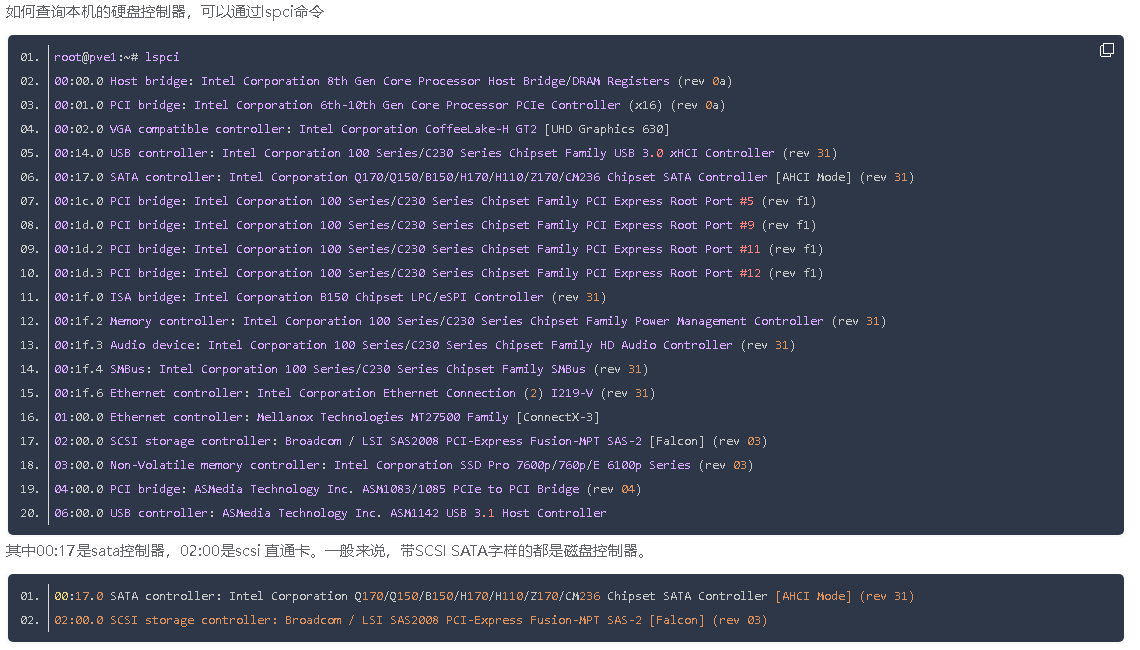Click the Non-Volatile memory controller SSD Pro line
This screenshot has width=1140, height=650.
[404, 465]
